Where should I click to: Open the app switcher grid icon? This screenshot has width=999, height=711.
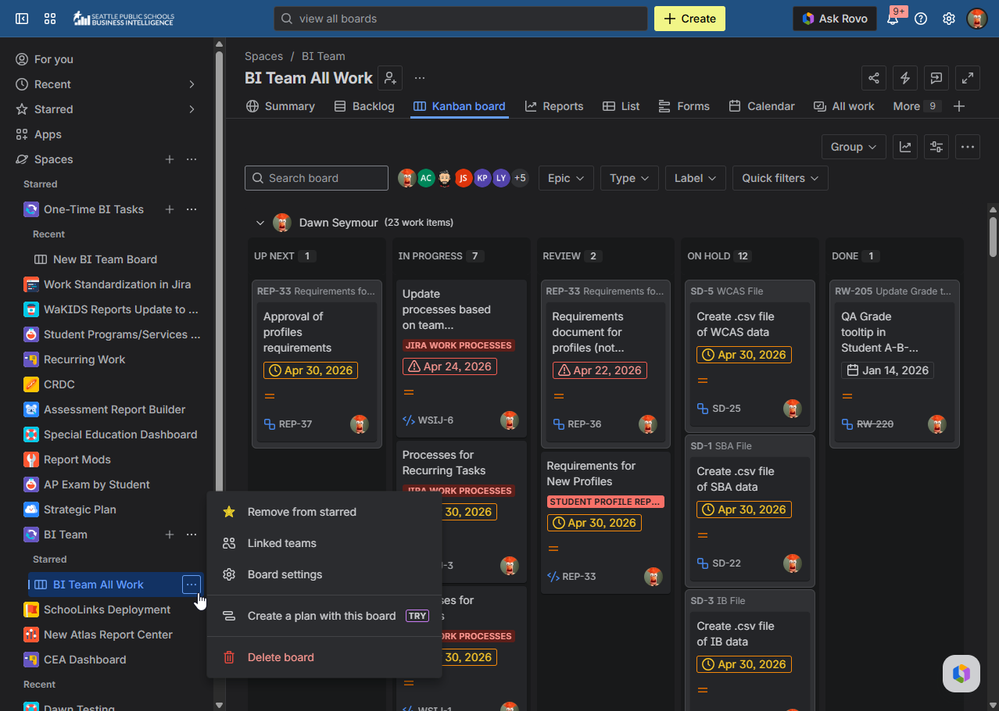[x=50, y=18]
